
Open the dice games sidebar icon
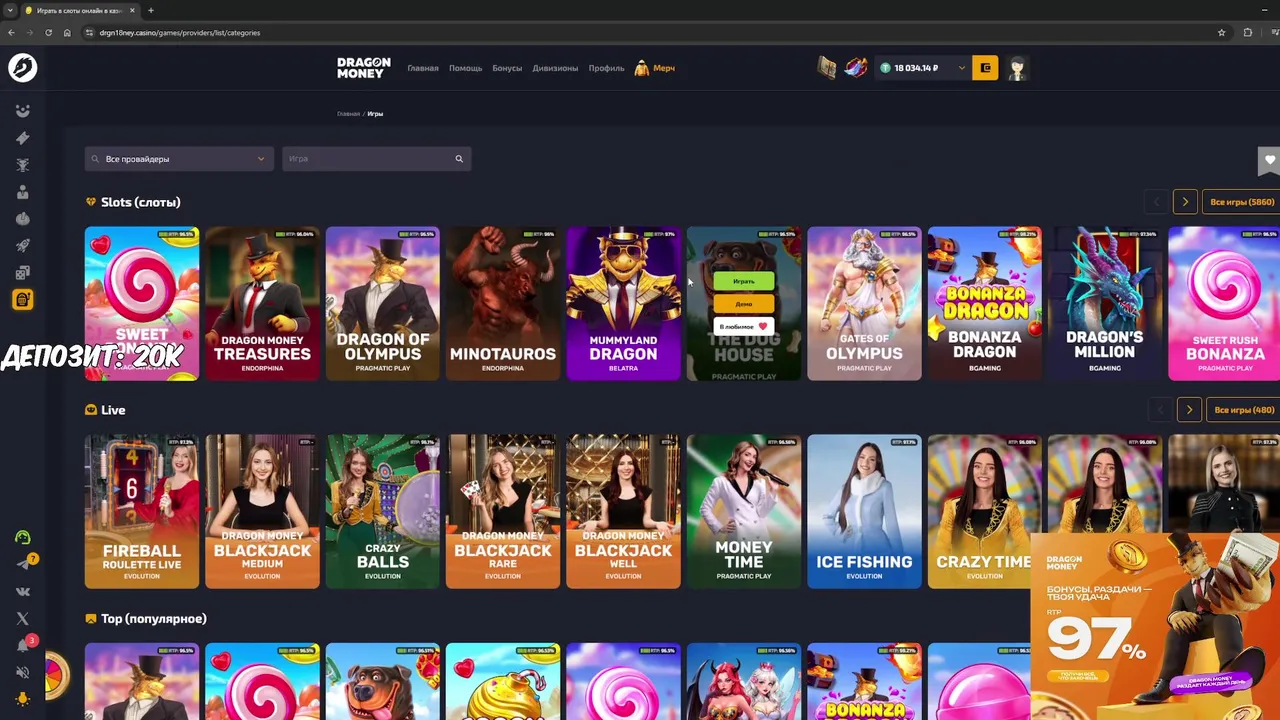(x=23, y=273)
